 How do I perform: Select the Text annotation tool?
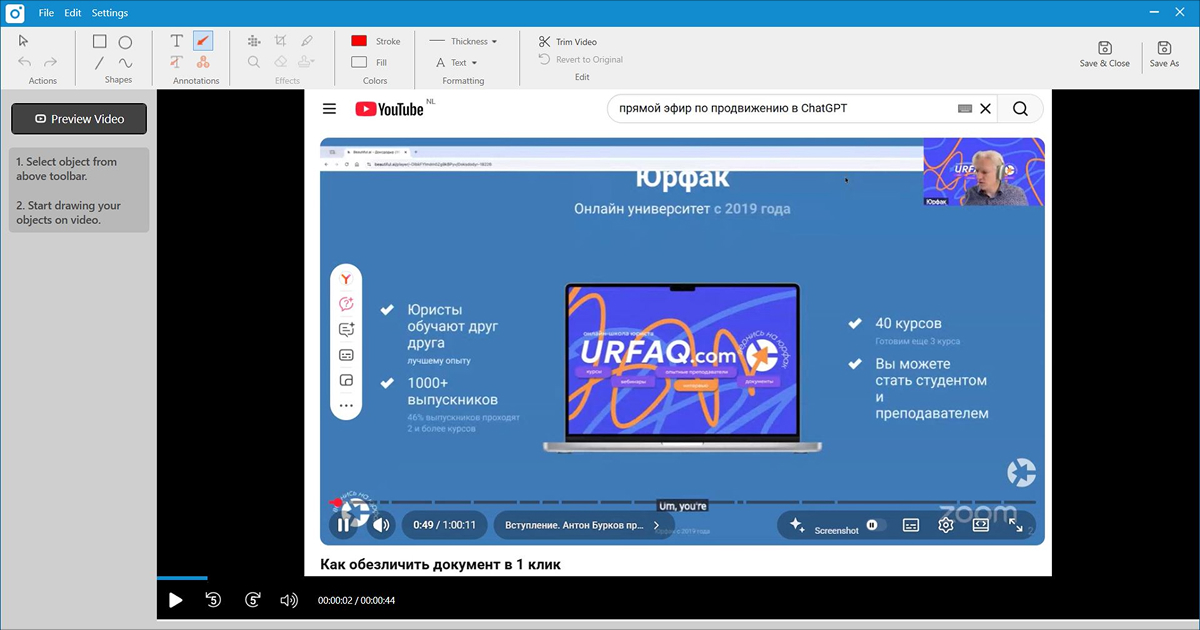177,41
